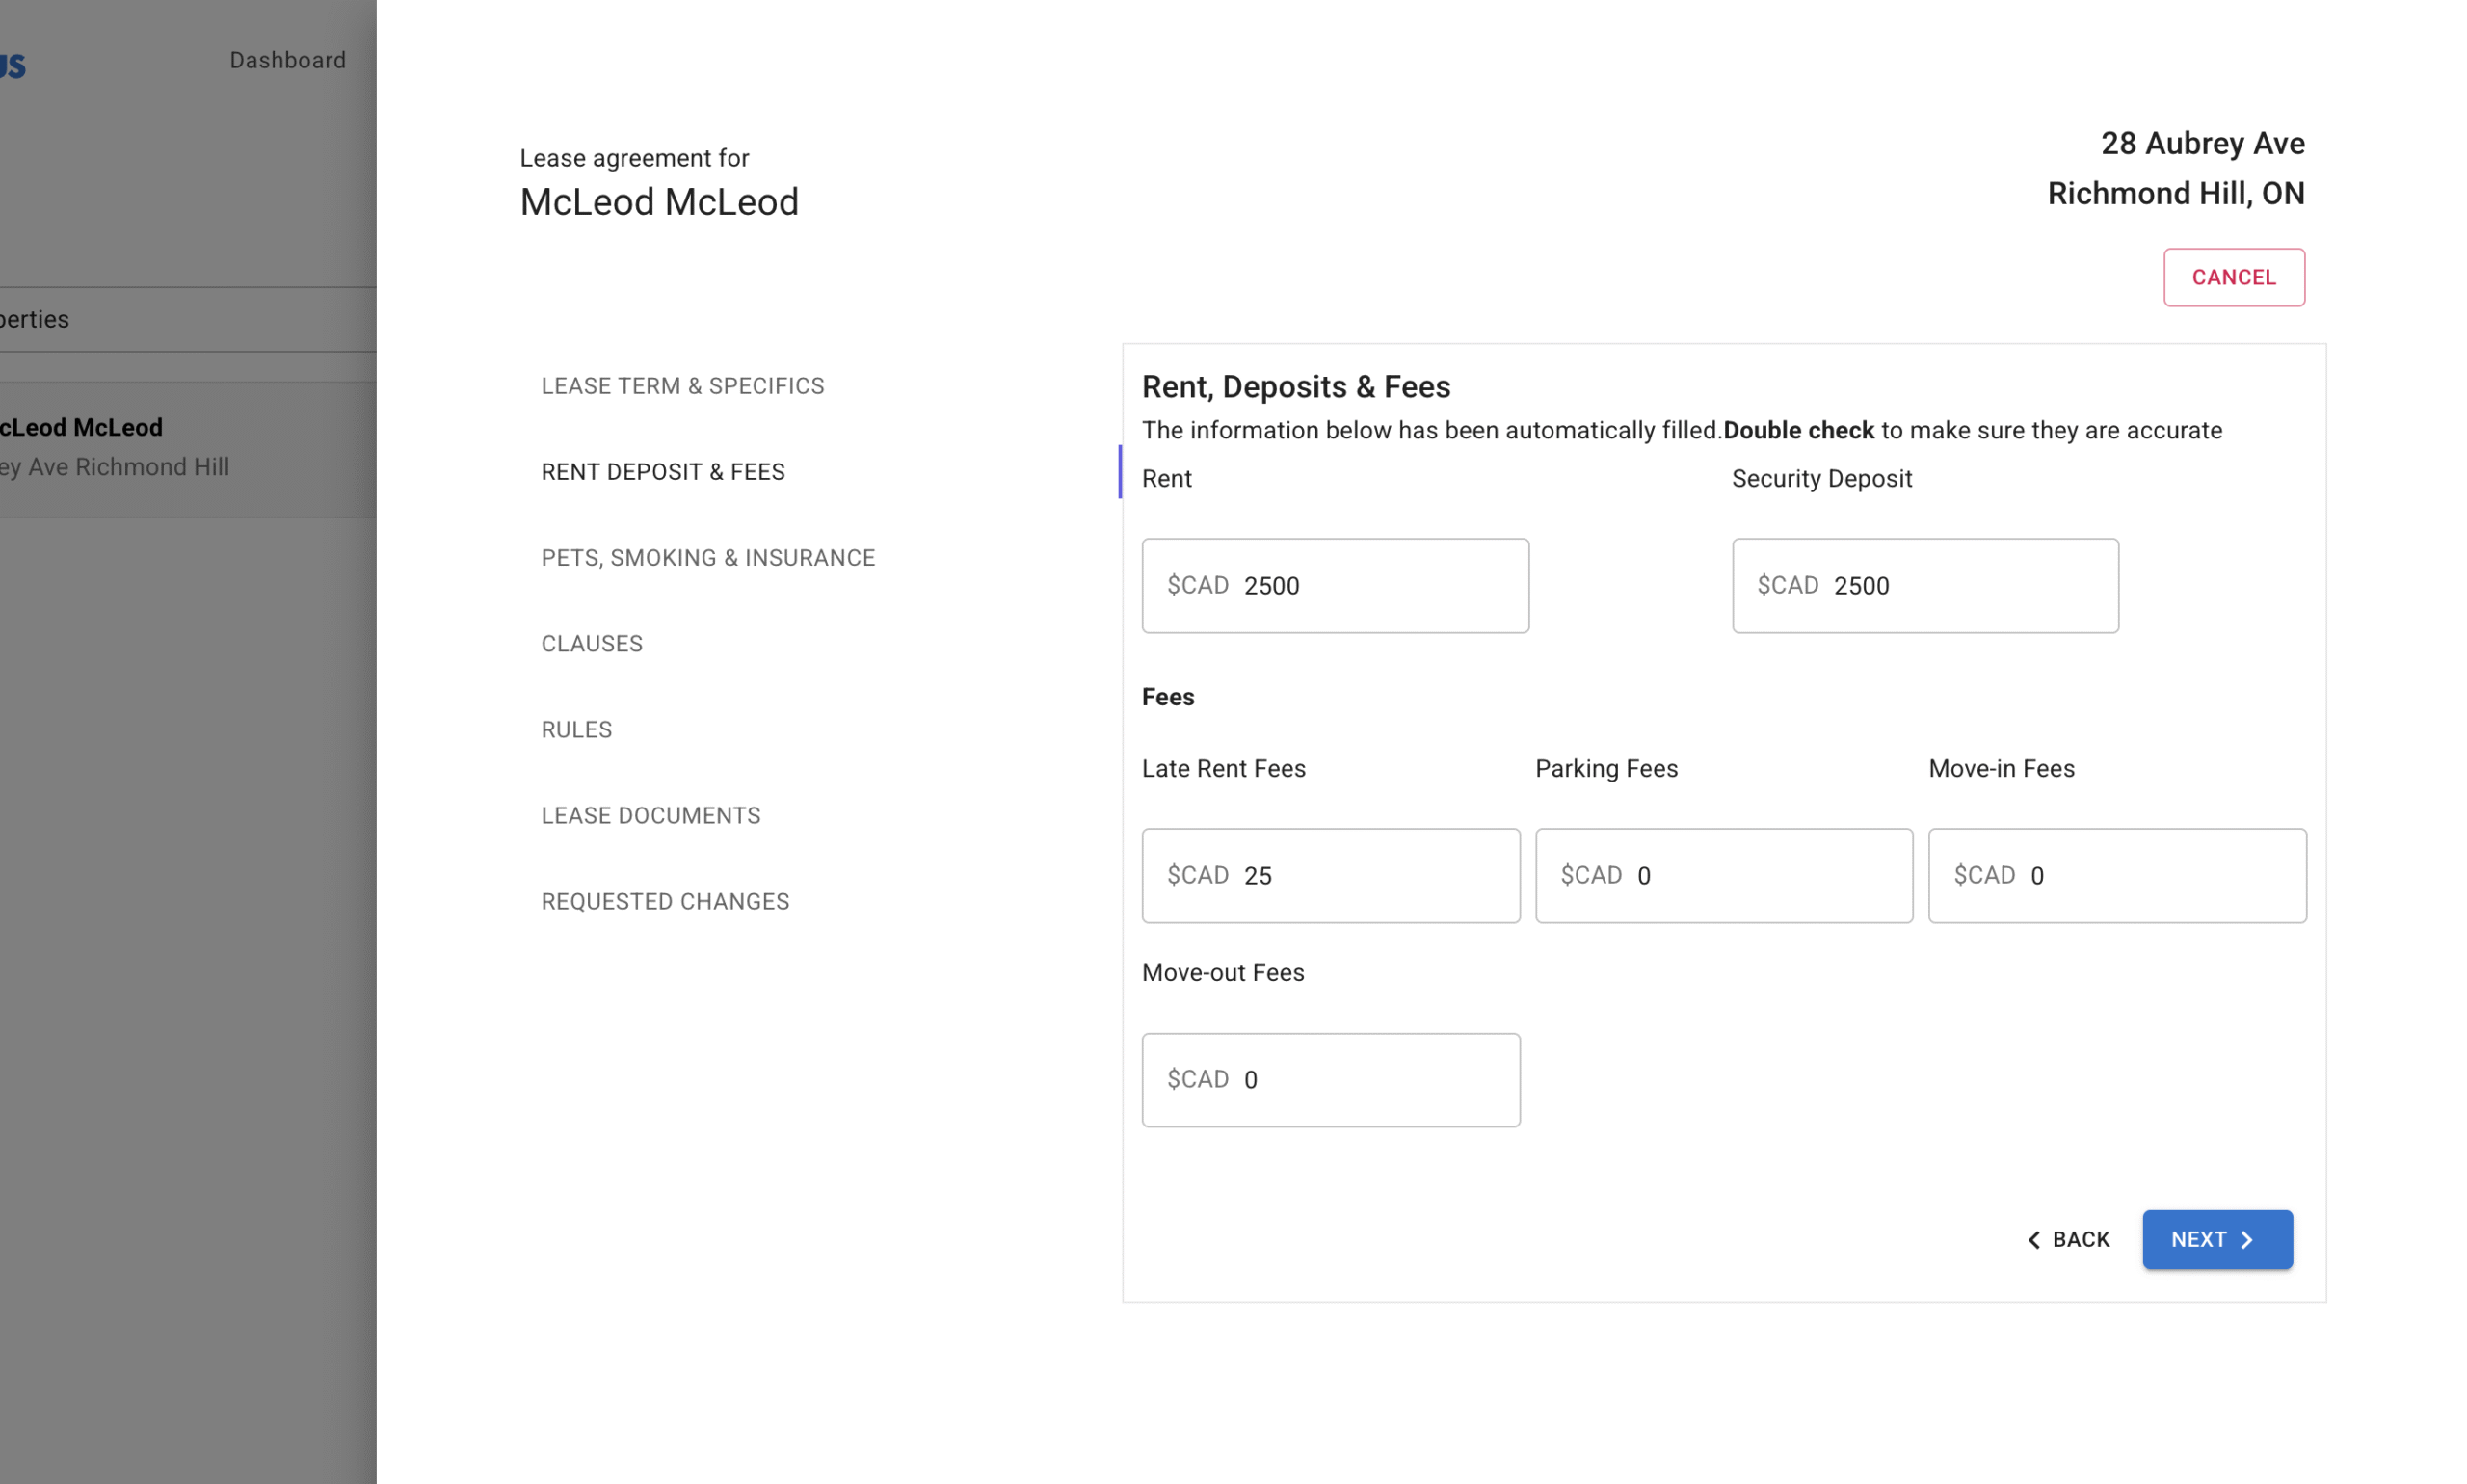Click the partial logo at the top left
Screen dimensions: 2467x1484
[13, 66]
